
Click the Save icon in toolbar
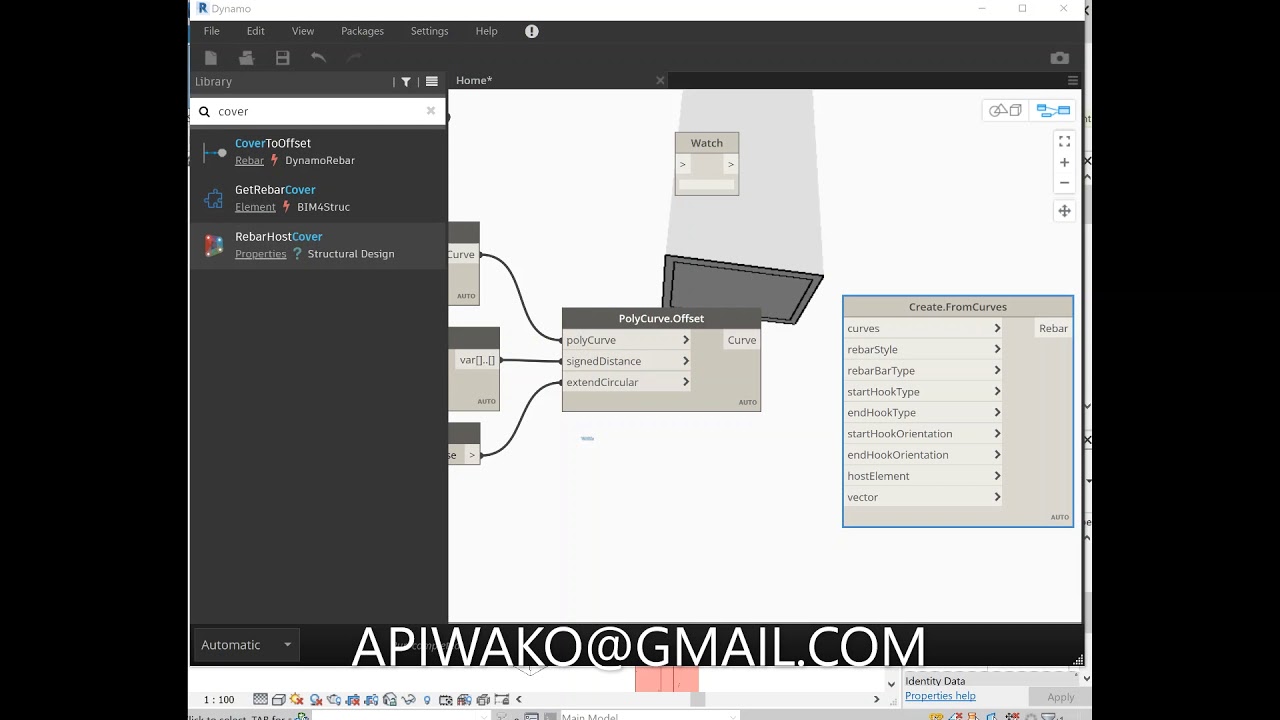coord(283,58)
